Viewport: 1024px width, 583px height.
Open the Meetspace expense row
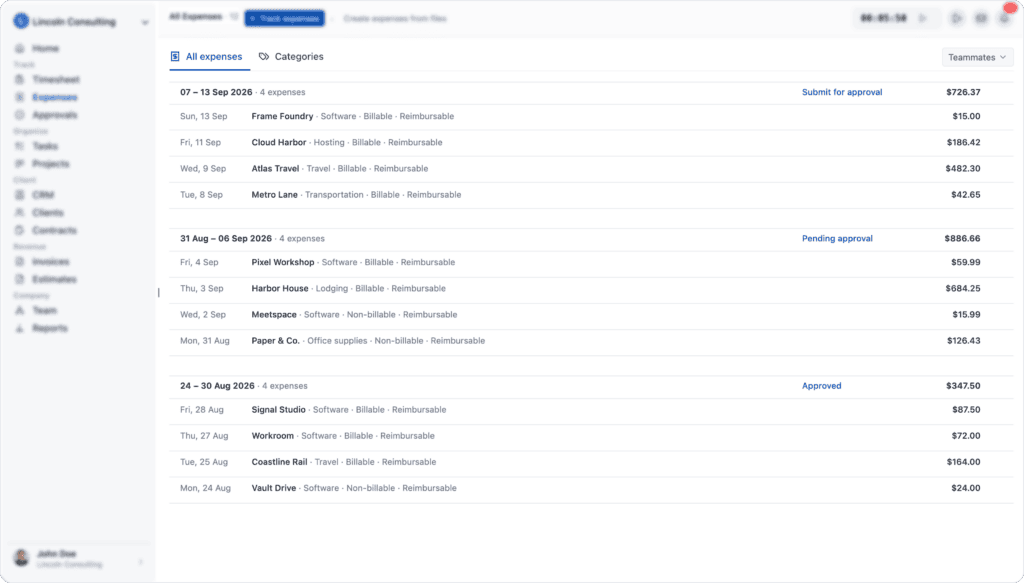(591, 315)
